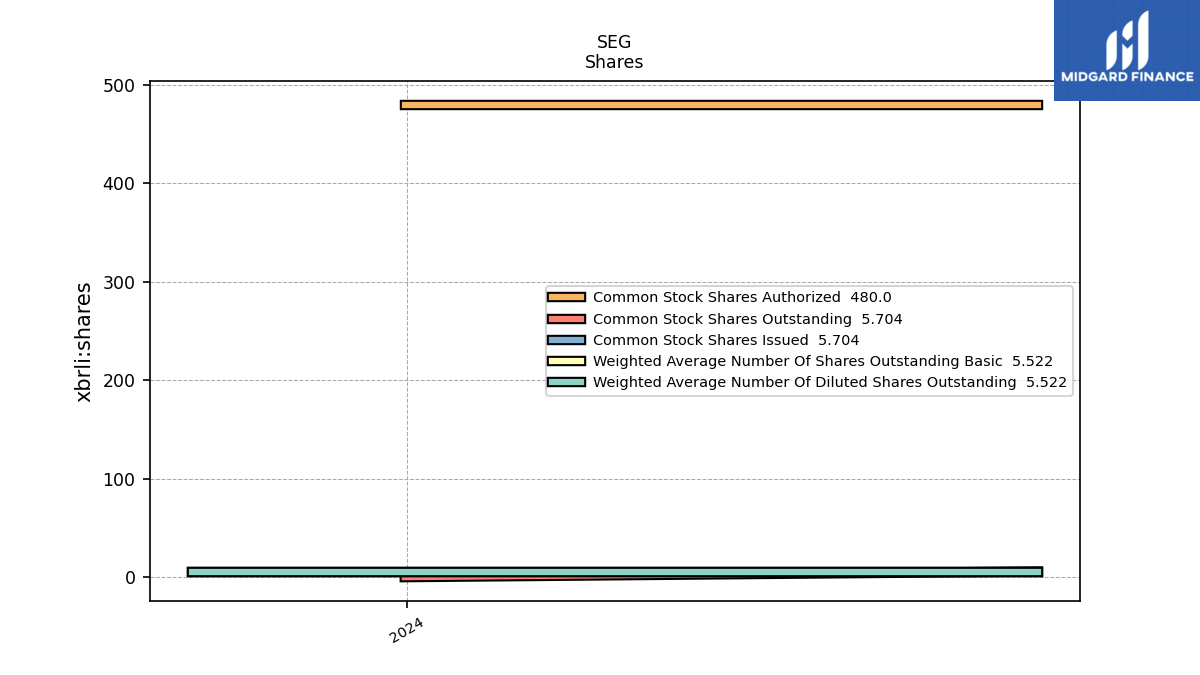Click the teal Weighted Average Diluted legend swatch
The height and width of the screenshot is (675, 1200).
coord(566,382)
